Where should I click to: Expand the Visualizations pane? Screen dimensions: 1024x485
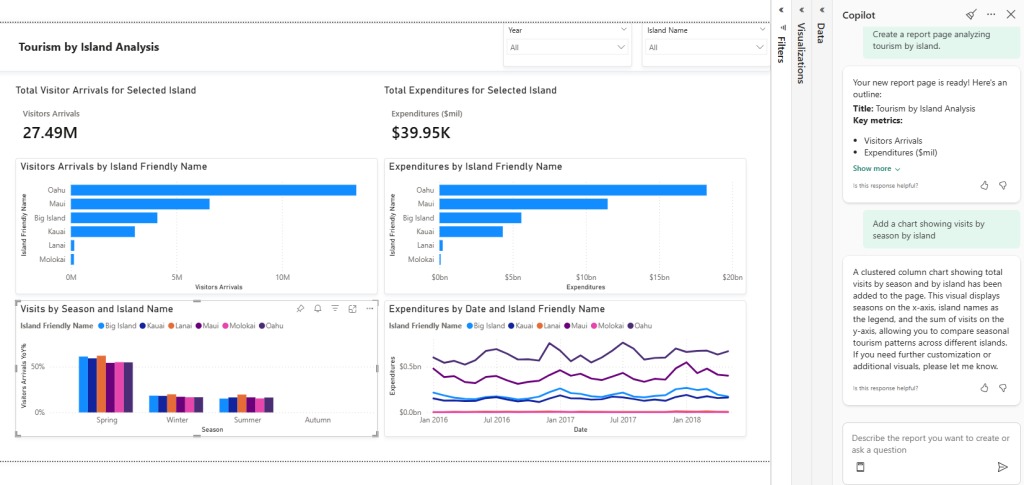[x=801, y=11]
